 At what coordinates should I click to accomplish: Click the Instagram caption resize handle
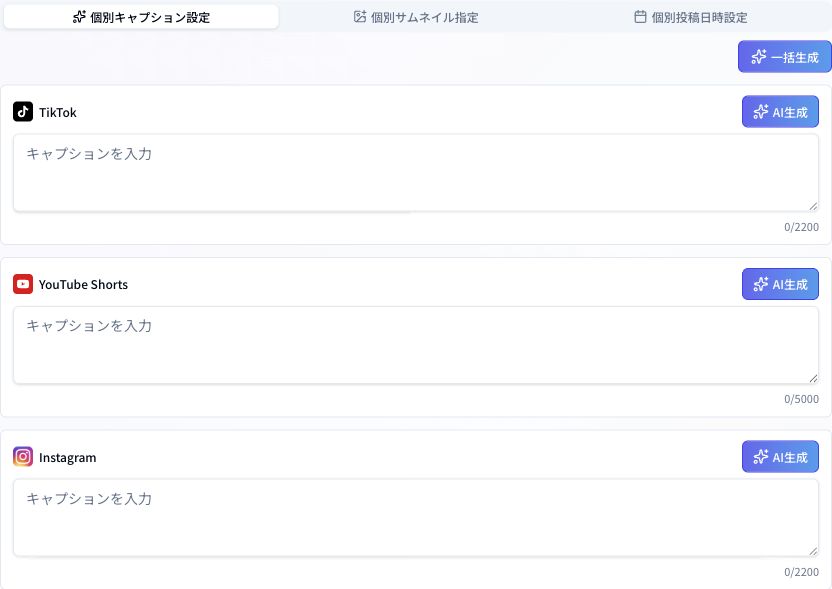click(x=813, y=551)
